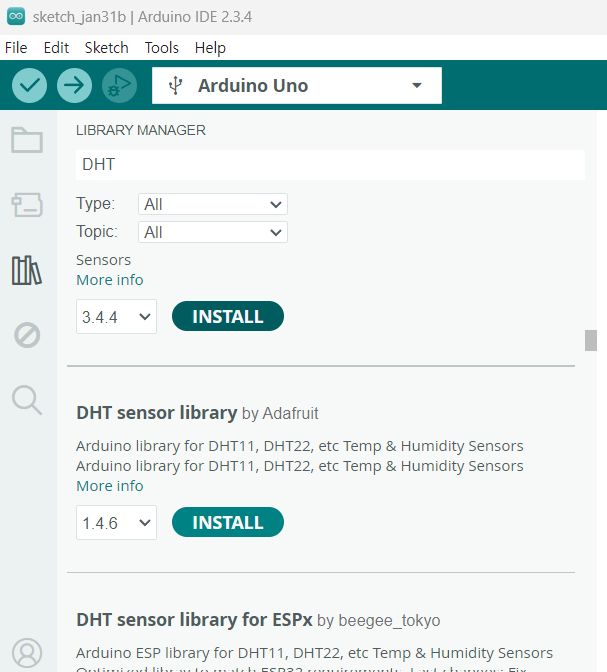This screenshot has height=672, width=607.
Task: Open the Tools menu
Action: click(x=162, y=48)
